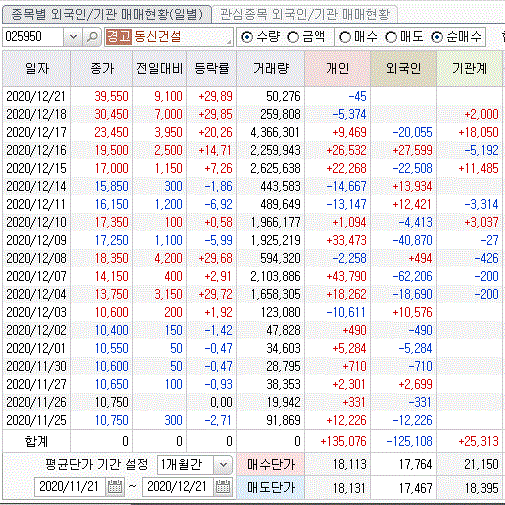Click 전일대비 value 9,100

click(x=168, y=96)
